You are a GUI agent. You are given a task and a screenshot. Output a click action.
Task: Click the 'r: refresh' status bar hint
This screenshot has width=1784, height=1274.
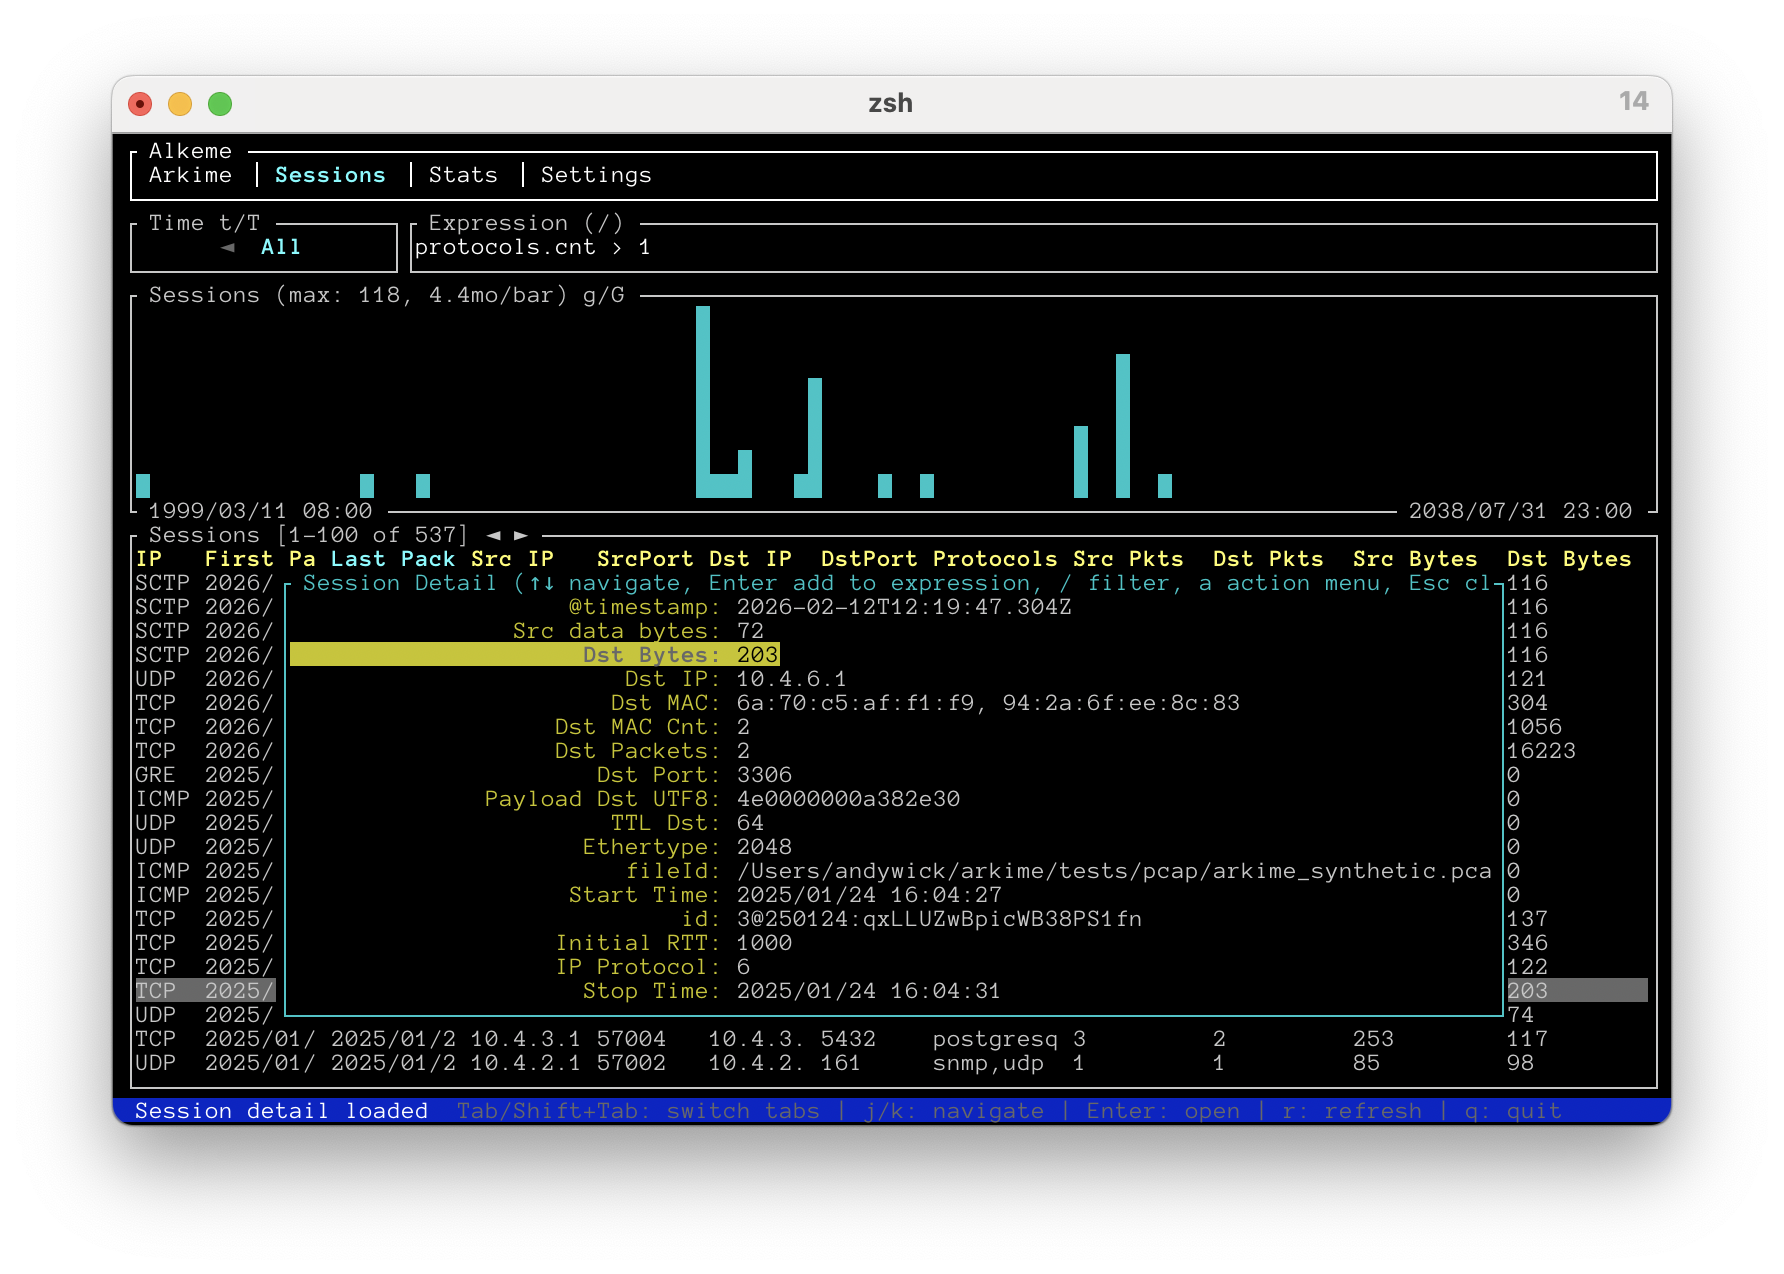coord(1352,1111)
